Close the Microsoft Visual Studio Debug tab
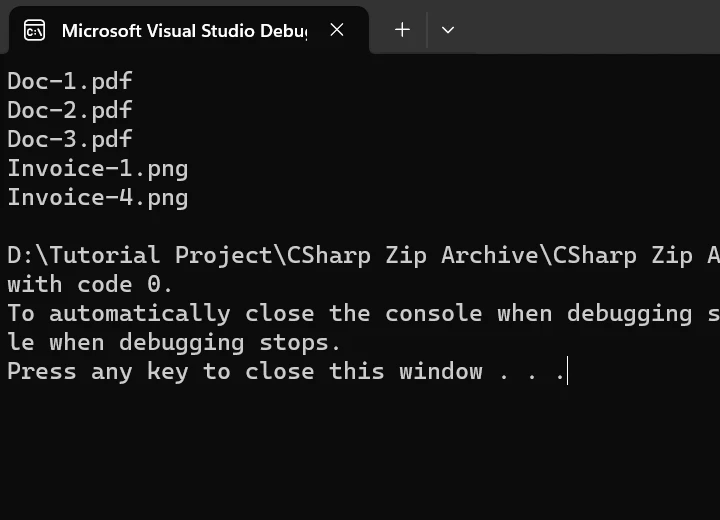This screenshot has height=520, width=720. (337, 30)
